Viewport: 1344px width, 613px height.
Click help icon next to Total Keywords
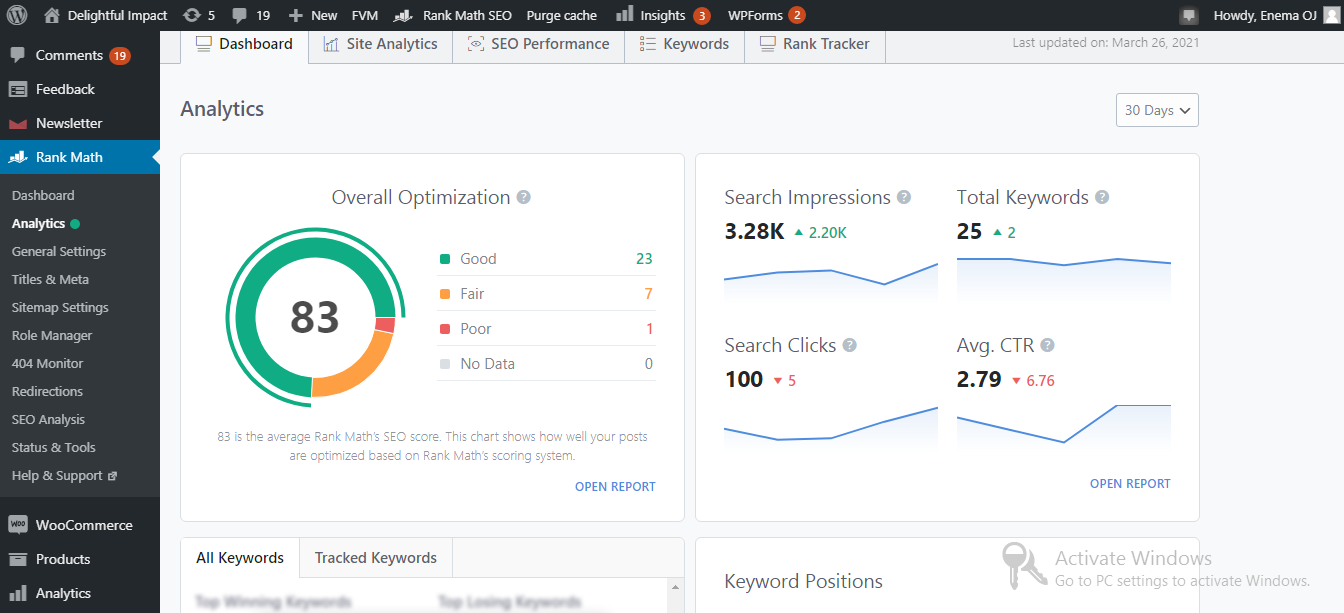[1102, 198]
